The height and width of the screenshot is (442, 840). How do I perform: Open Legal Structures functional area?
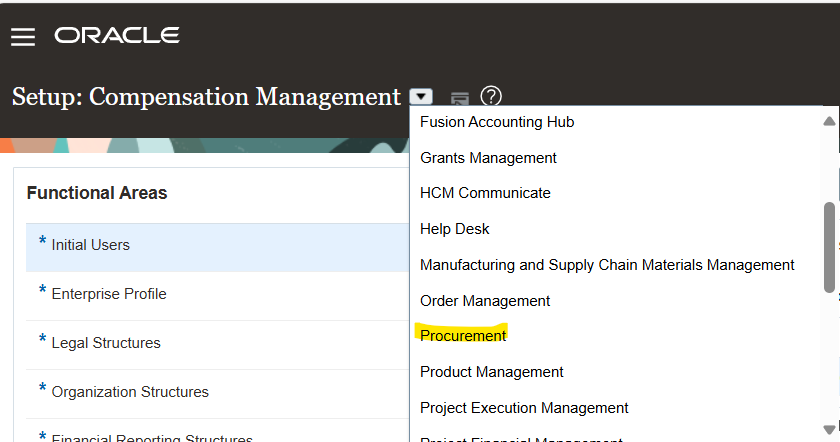[105, 343]
